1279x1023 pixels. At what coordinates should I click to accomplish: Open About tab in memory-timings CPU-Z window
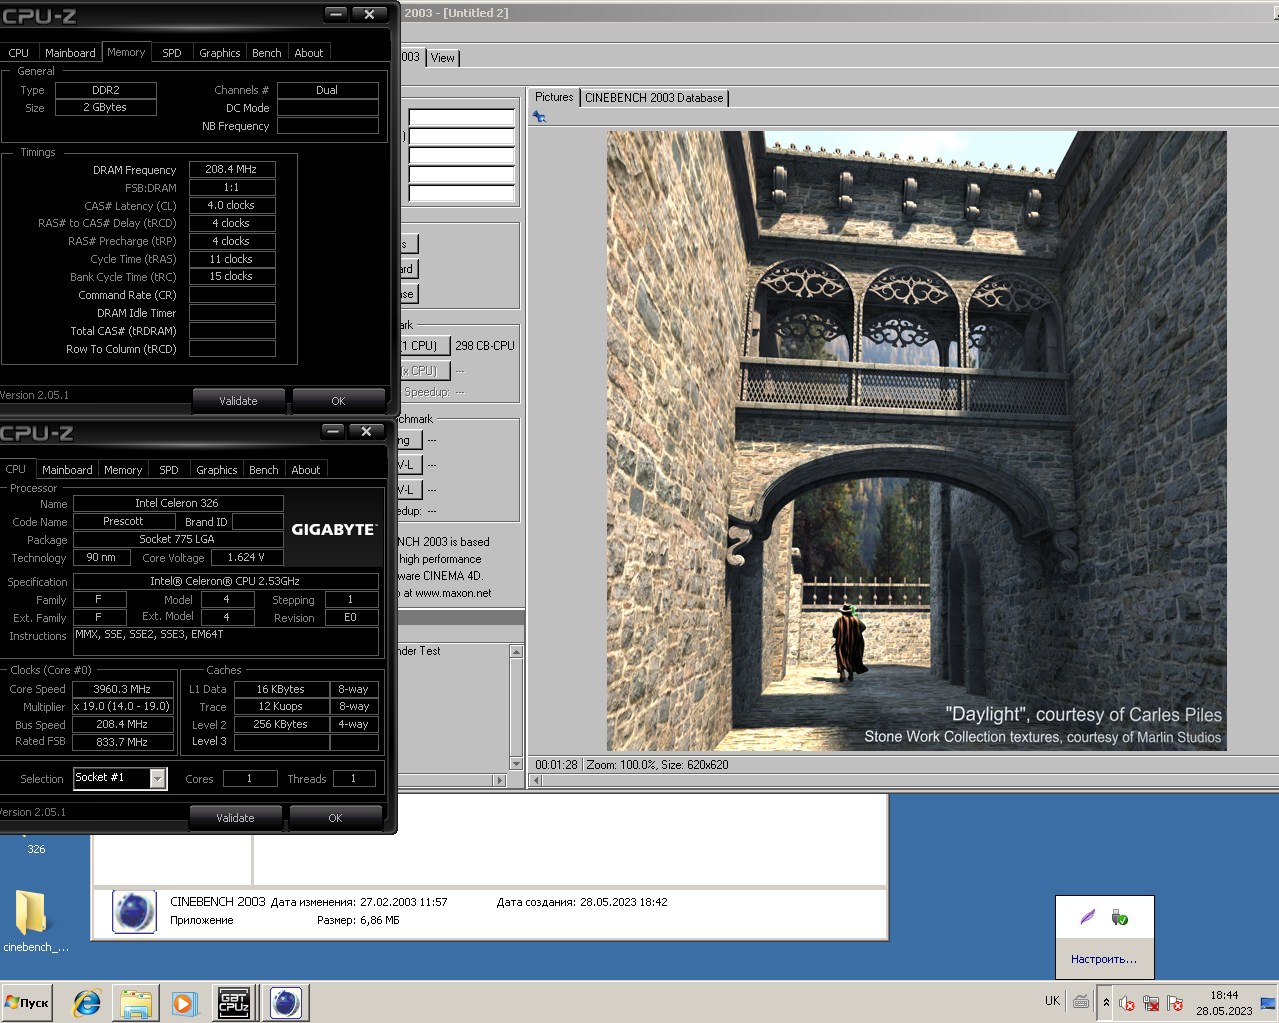click(x=309, y=53)
